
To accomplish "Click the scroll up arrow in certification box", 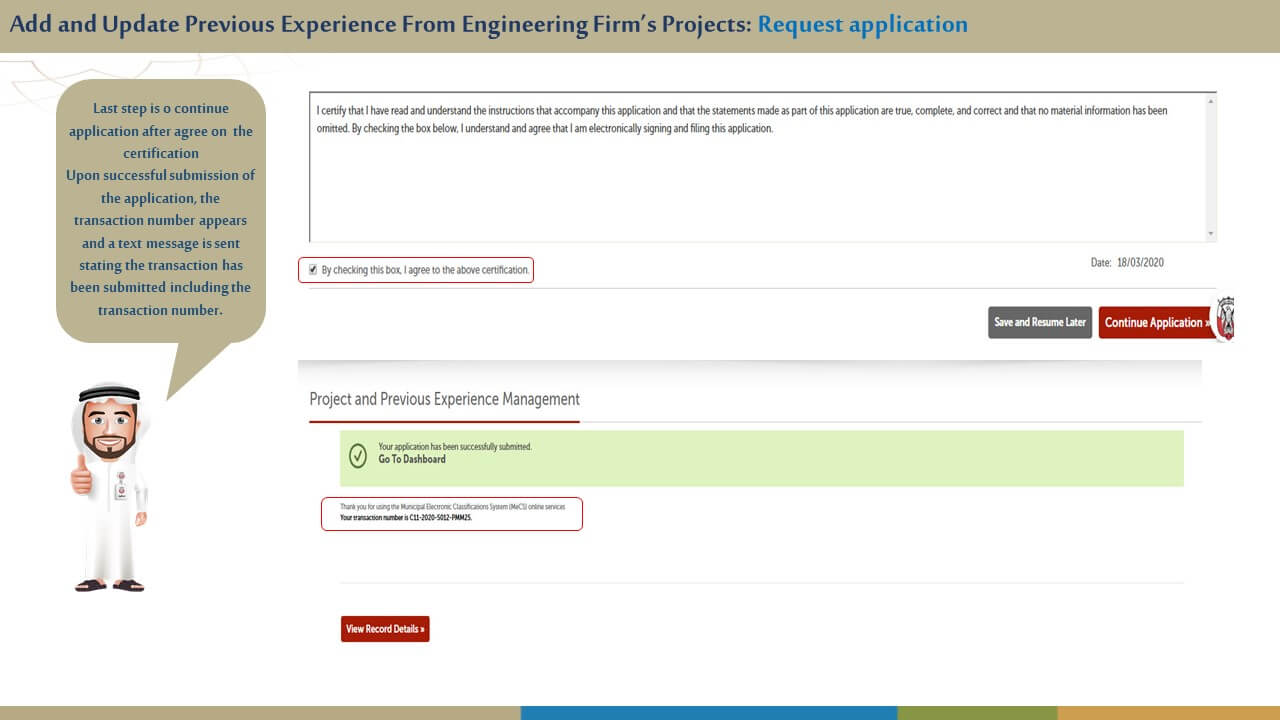I will pyautogui.click(x=1212, y=101).
